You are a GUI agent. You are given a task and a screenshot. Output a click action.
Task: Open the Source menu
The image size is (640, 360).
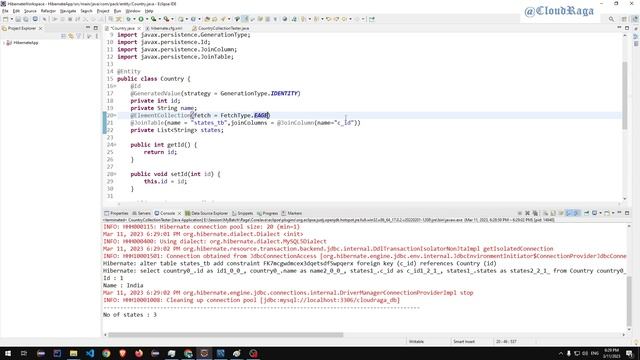30,11
